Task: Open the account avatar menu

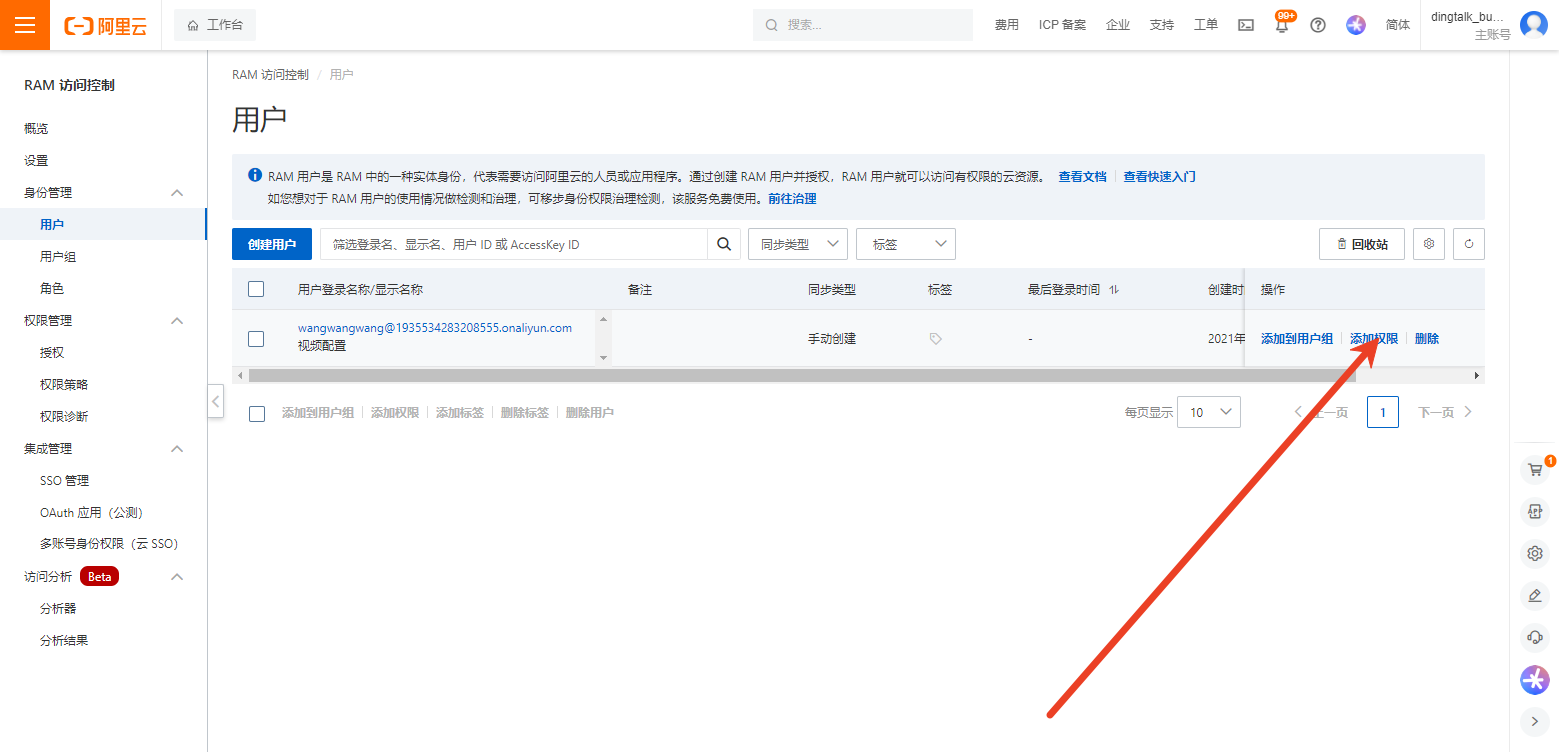Action: coord(1533,25)
